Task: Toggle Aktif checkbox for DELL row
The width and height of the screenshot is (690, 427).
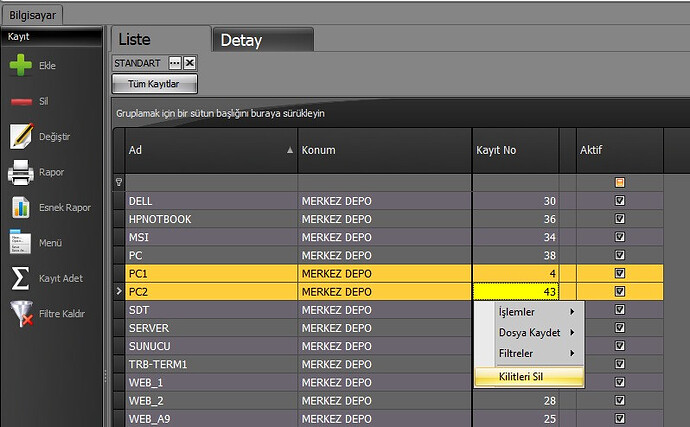Action: point(620,201)
